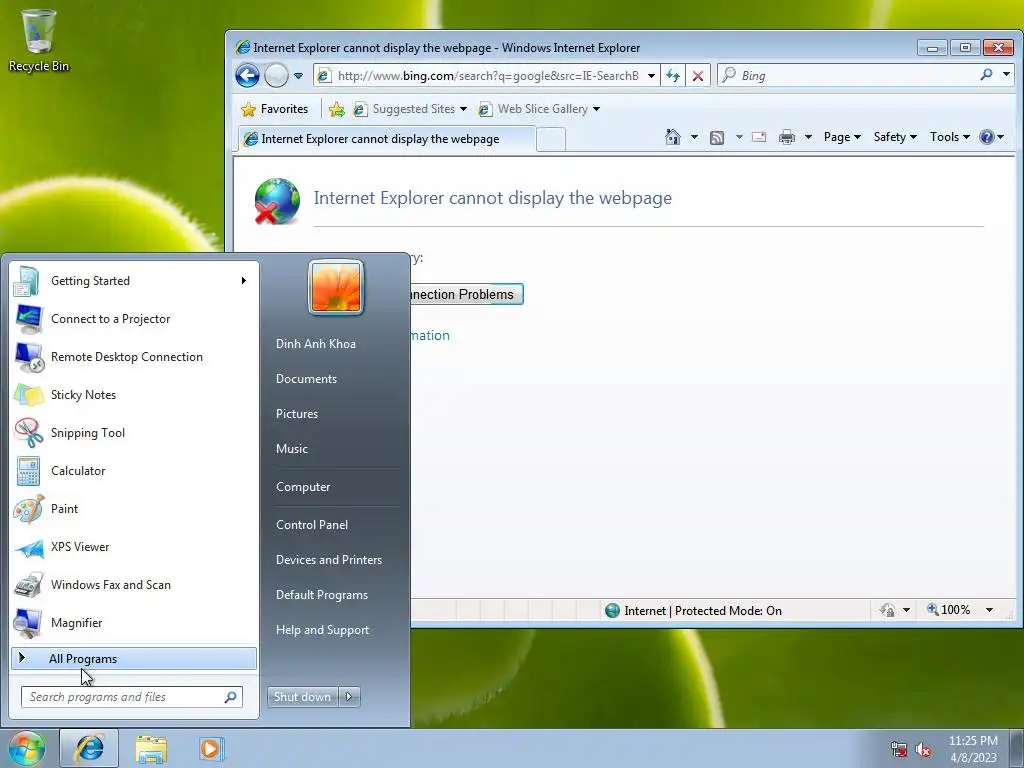Click the user account picture thumbnail
The image size is (1024, 768).
[336, 287]
